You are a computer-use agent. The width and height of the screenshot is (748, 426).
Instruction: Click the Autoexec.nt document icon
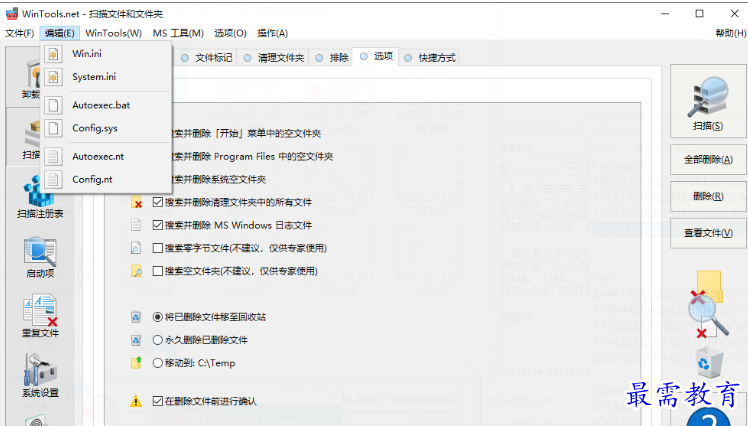[x=53, y=156]
